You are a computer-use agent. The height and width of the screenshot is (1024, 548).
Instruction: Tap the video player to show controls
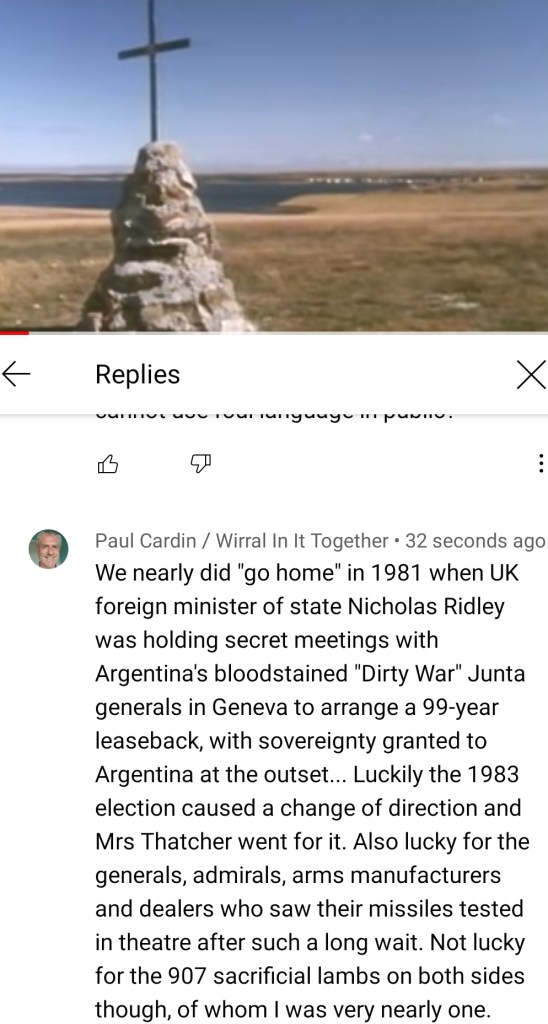pyautogui.click(x=274, y=165)
